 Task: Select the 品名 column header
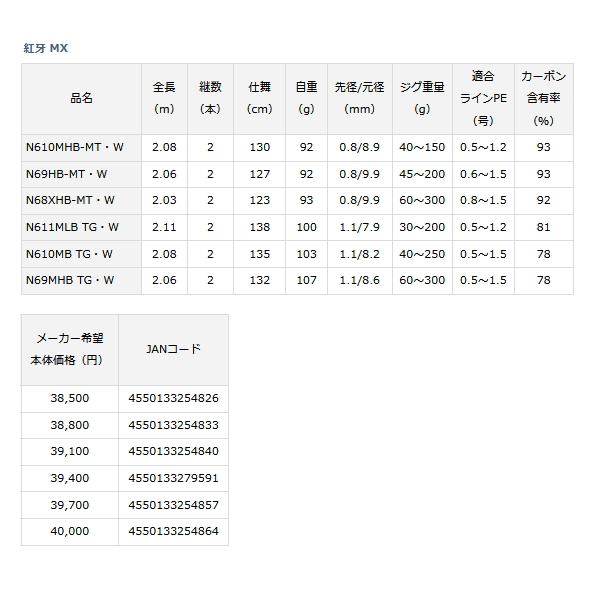coord(82,99)
